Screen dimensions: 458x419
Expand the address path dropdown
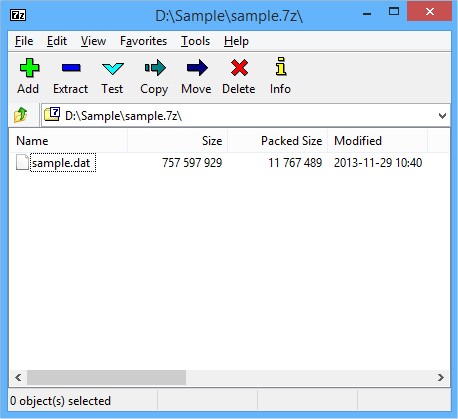click(442, 116)
